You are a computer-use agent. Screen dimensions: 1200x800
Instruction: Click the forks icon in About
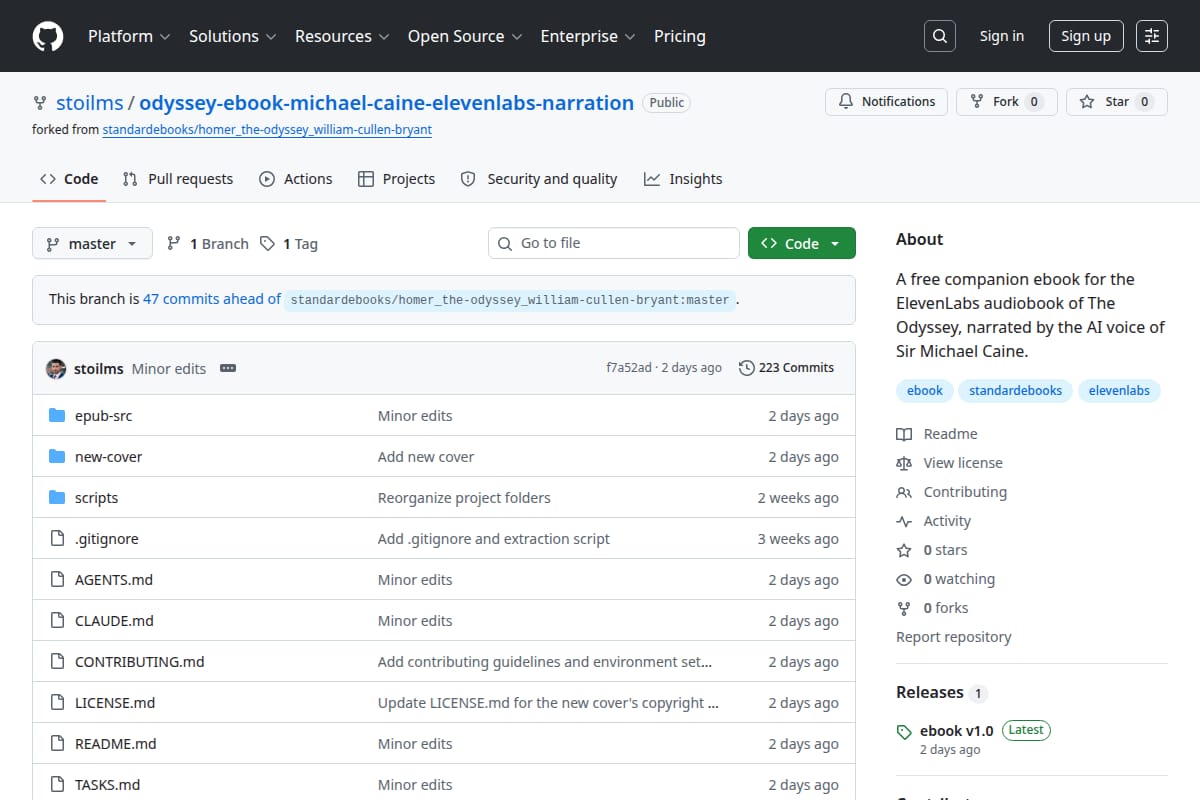(x=904, y=608)
